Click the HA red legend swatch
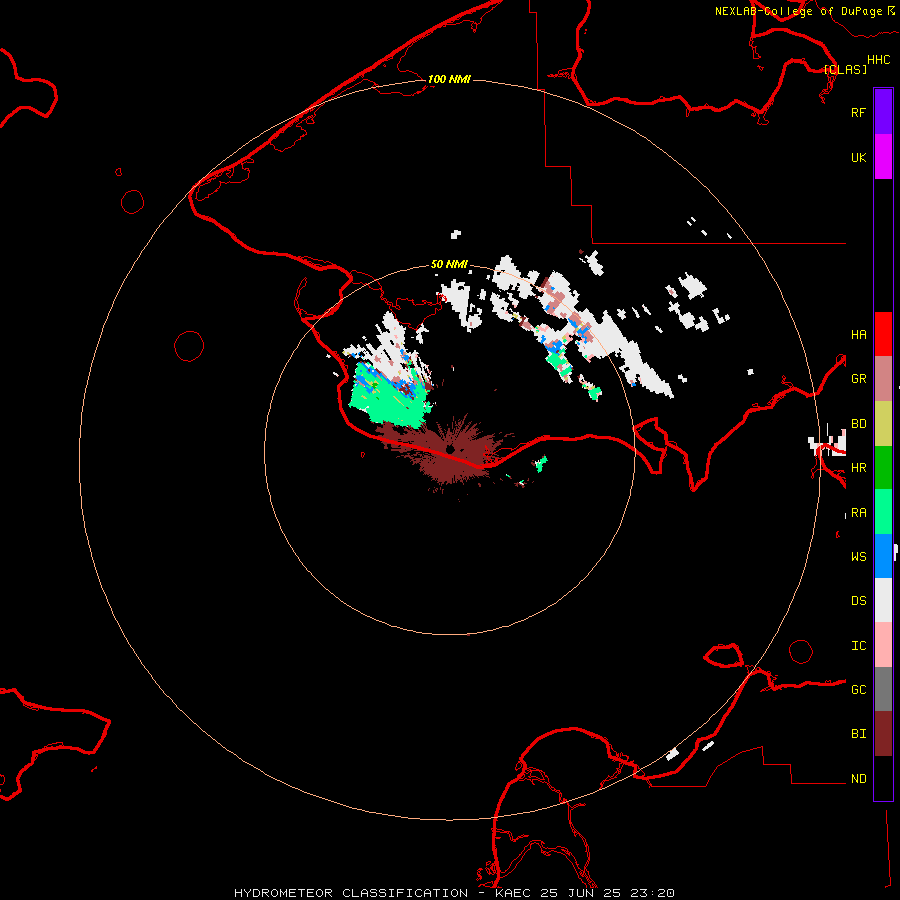Screen dimensions: 900x900 (883, 334)
